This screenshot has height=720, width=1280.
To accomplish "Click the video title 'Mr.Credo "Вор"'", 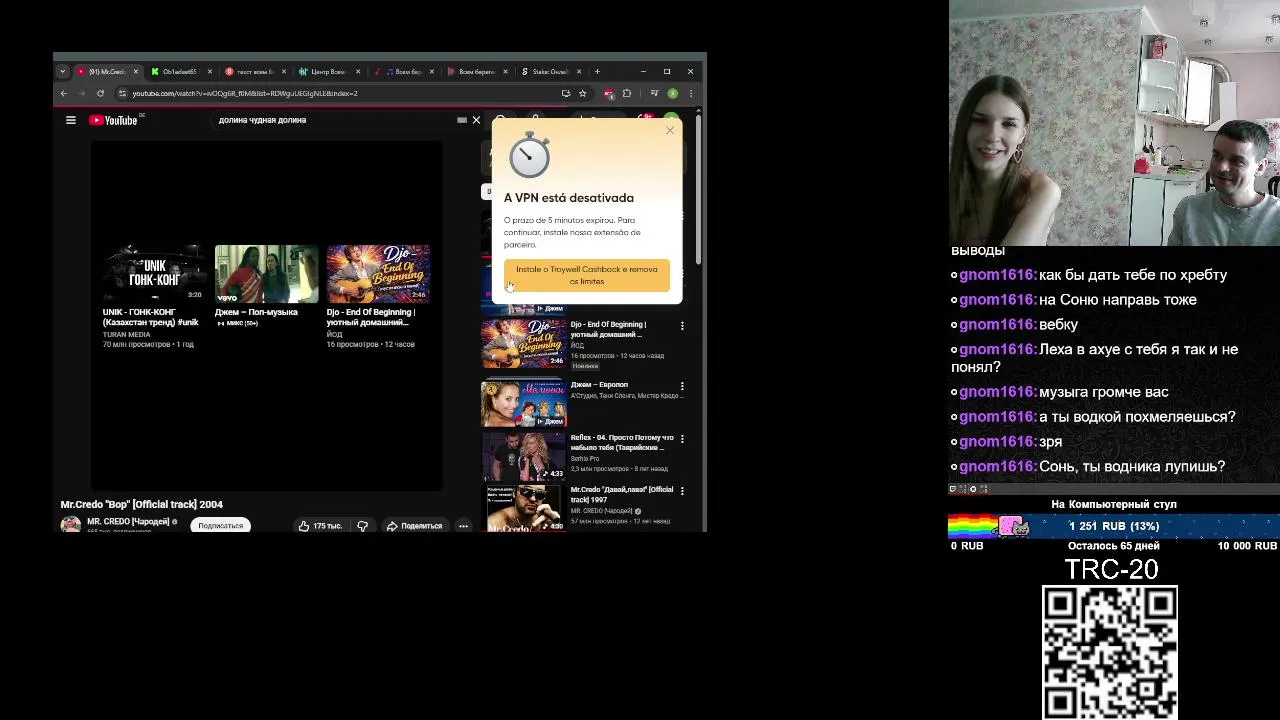I will point(141,505).
